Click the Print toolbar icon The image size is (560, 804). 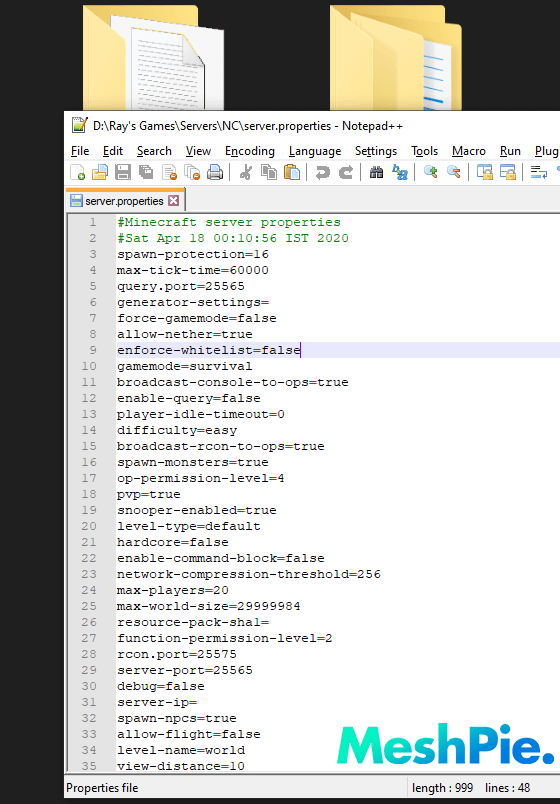pos(215,172)
